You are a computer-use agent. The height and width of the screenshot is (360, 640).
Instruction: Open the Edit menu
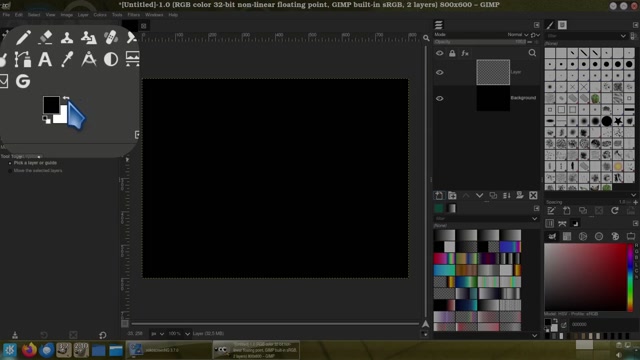19,15
